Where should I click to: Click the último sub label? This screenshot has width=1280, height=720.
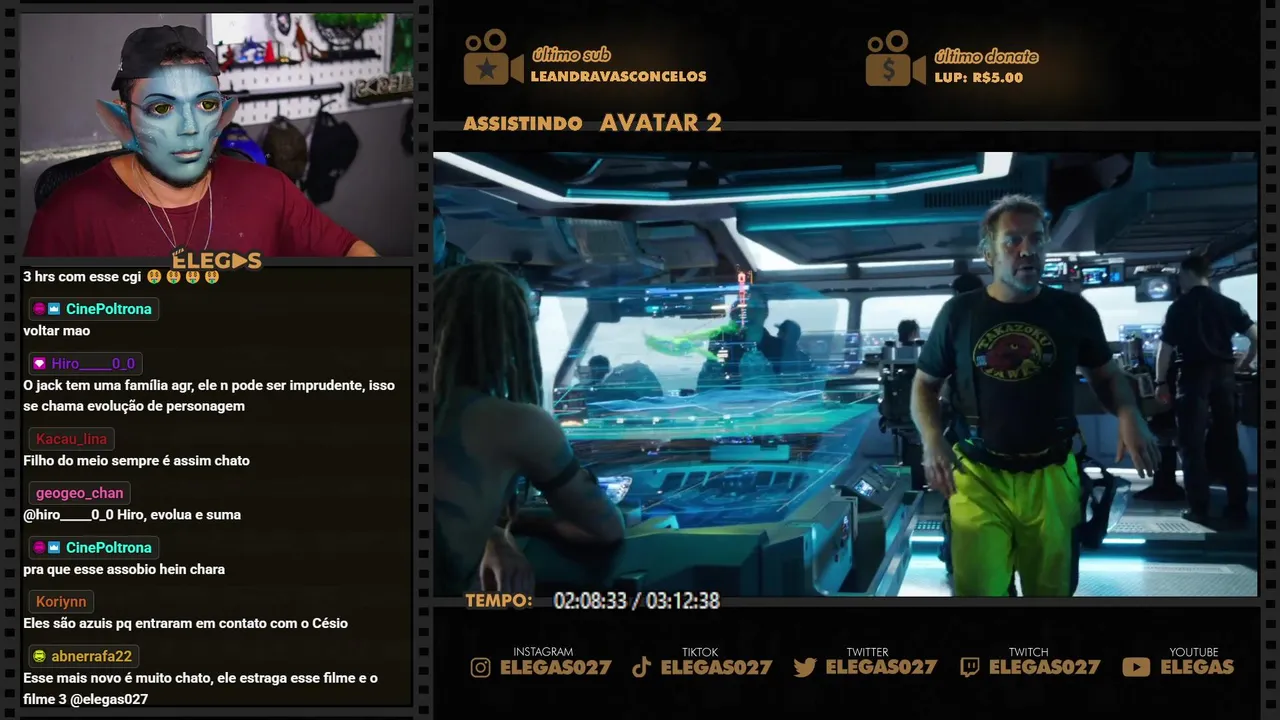pos(571,55)
